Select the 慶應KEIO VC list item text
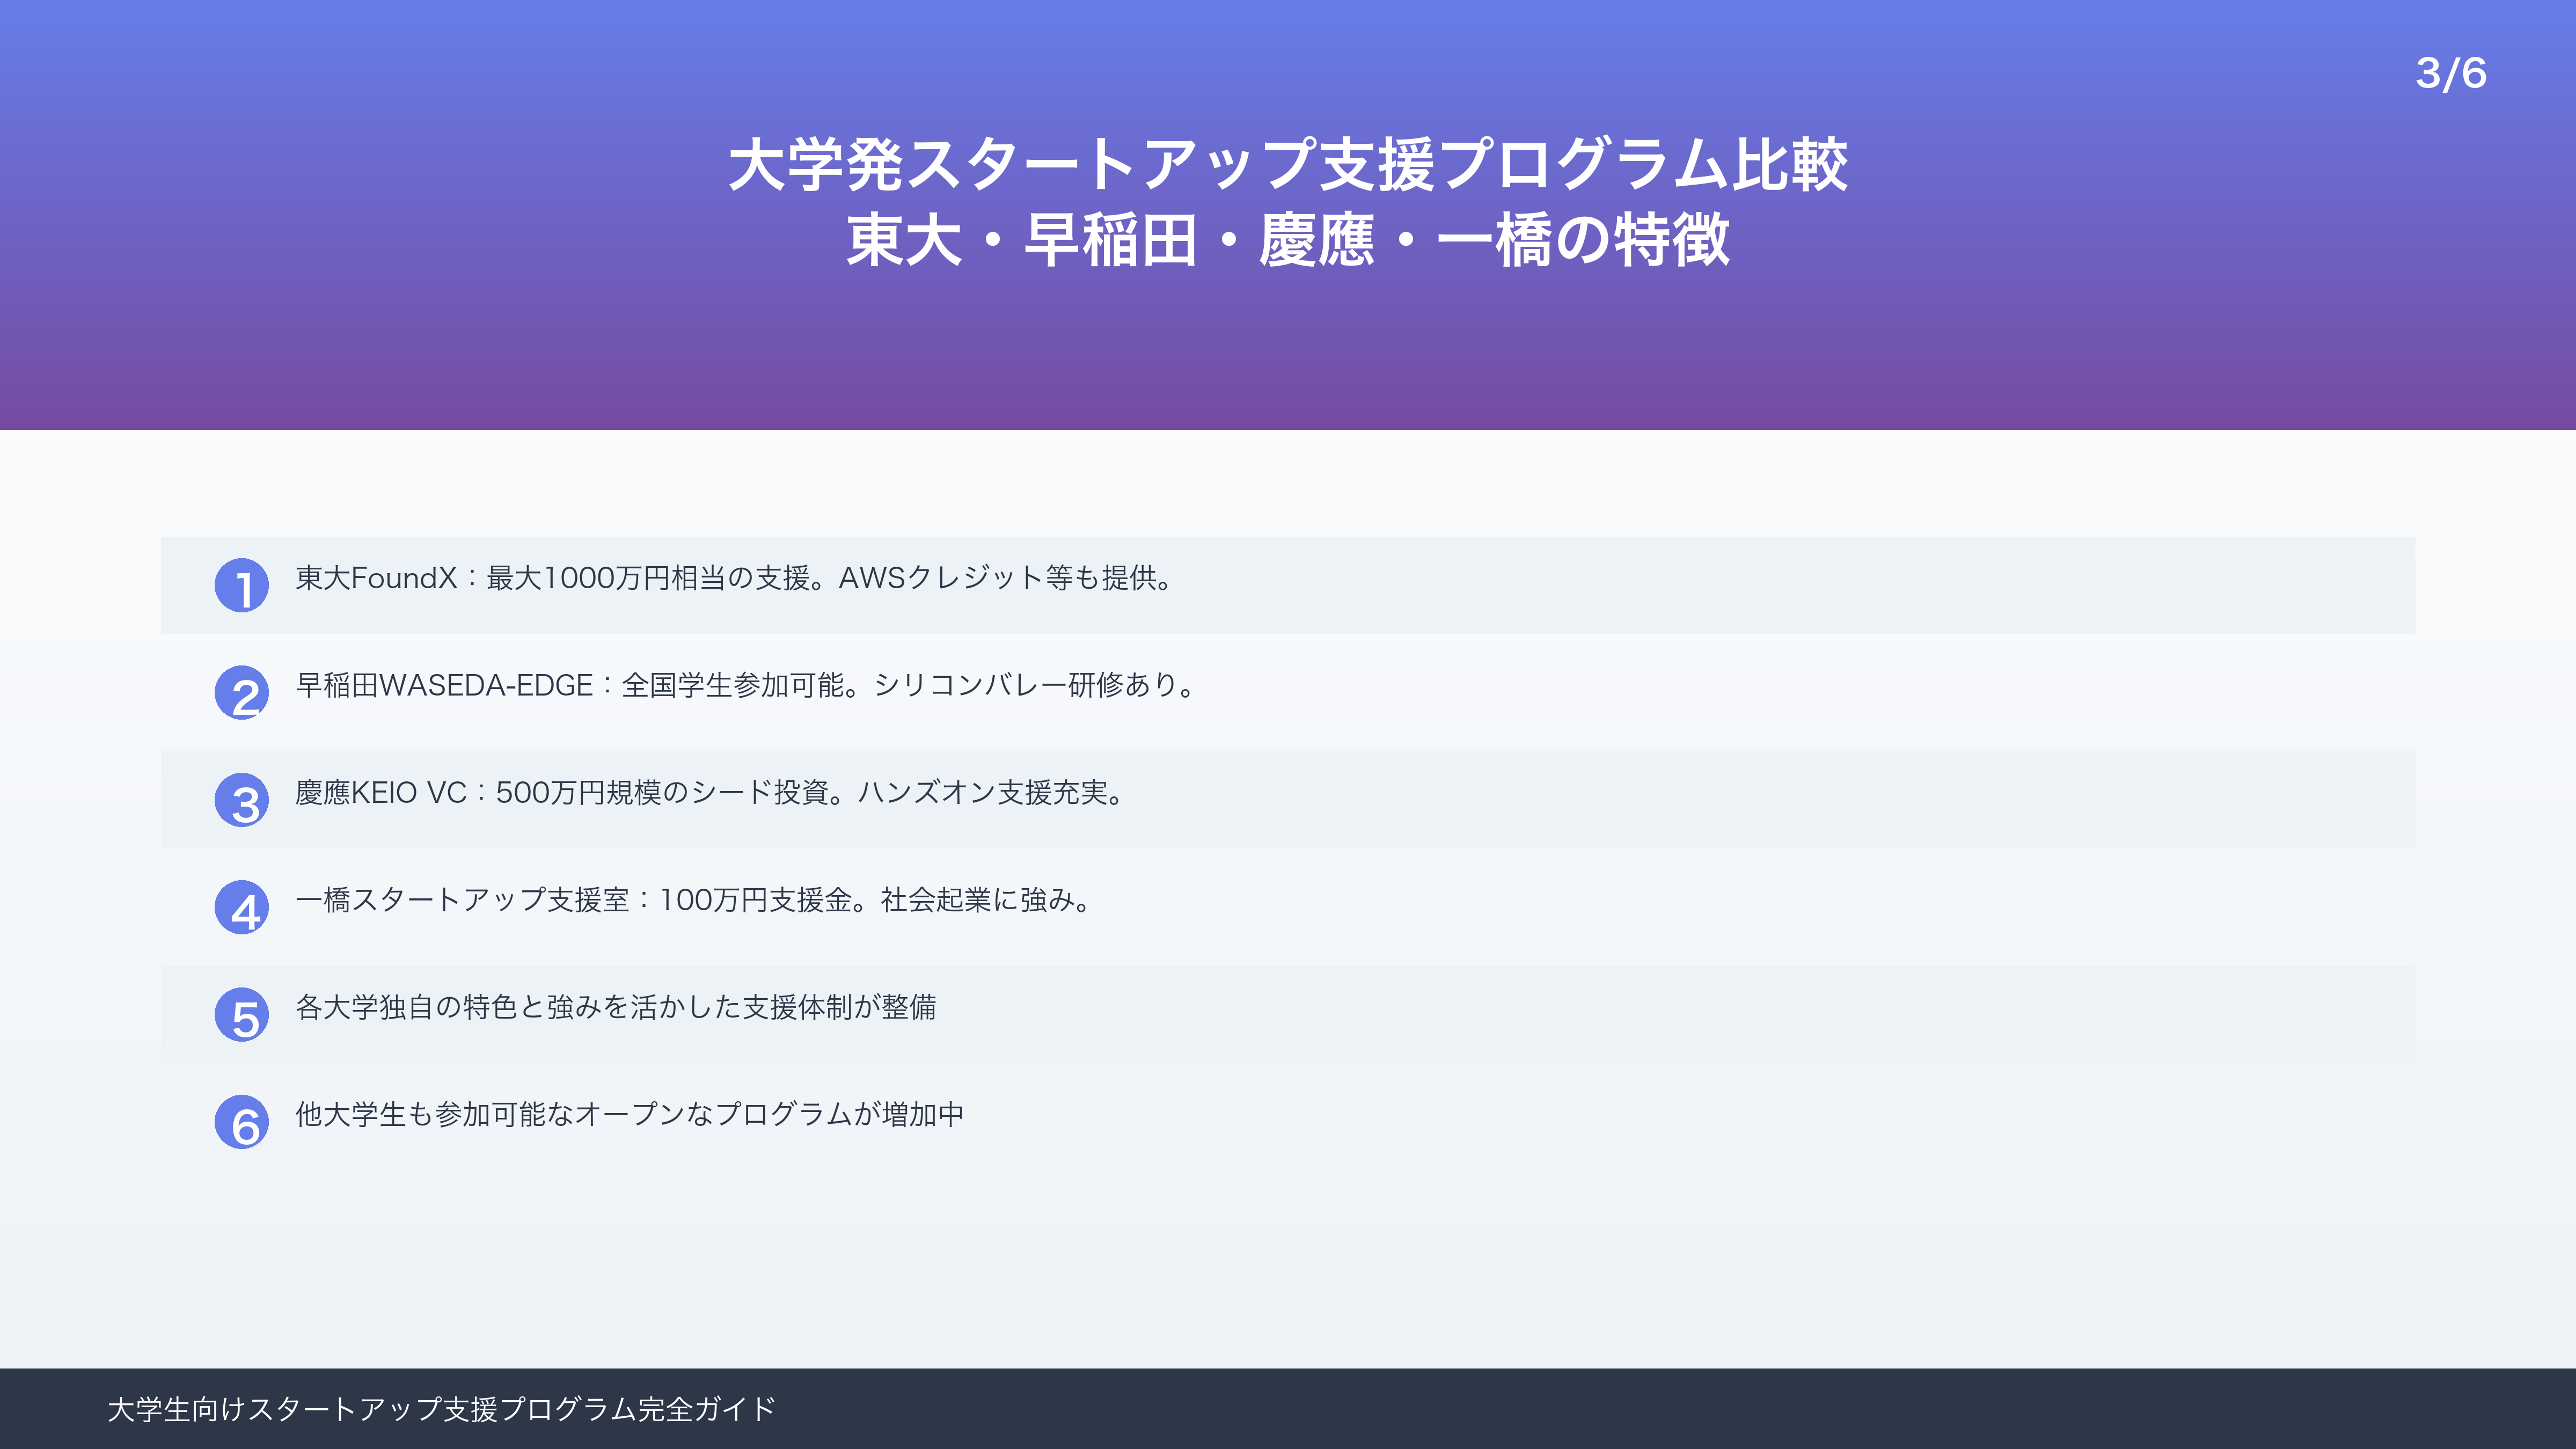The height and width of the screenshot is (1449, 2576). click(711, 793)
